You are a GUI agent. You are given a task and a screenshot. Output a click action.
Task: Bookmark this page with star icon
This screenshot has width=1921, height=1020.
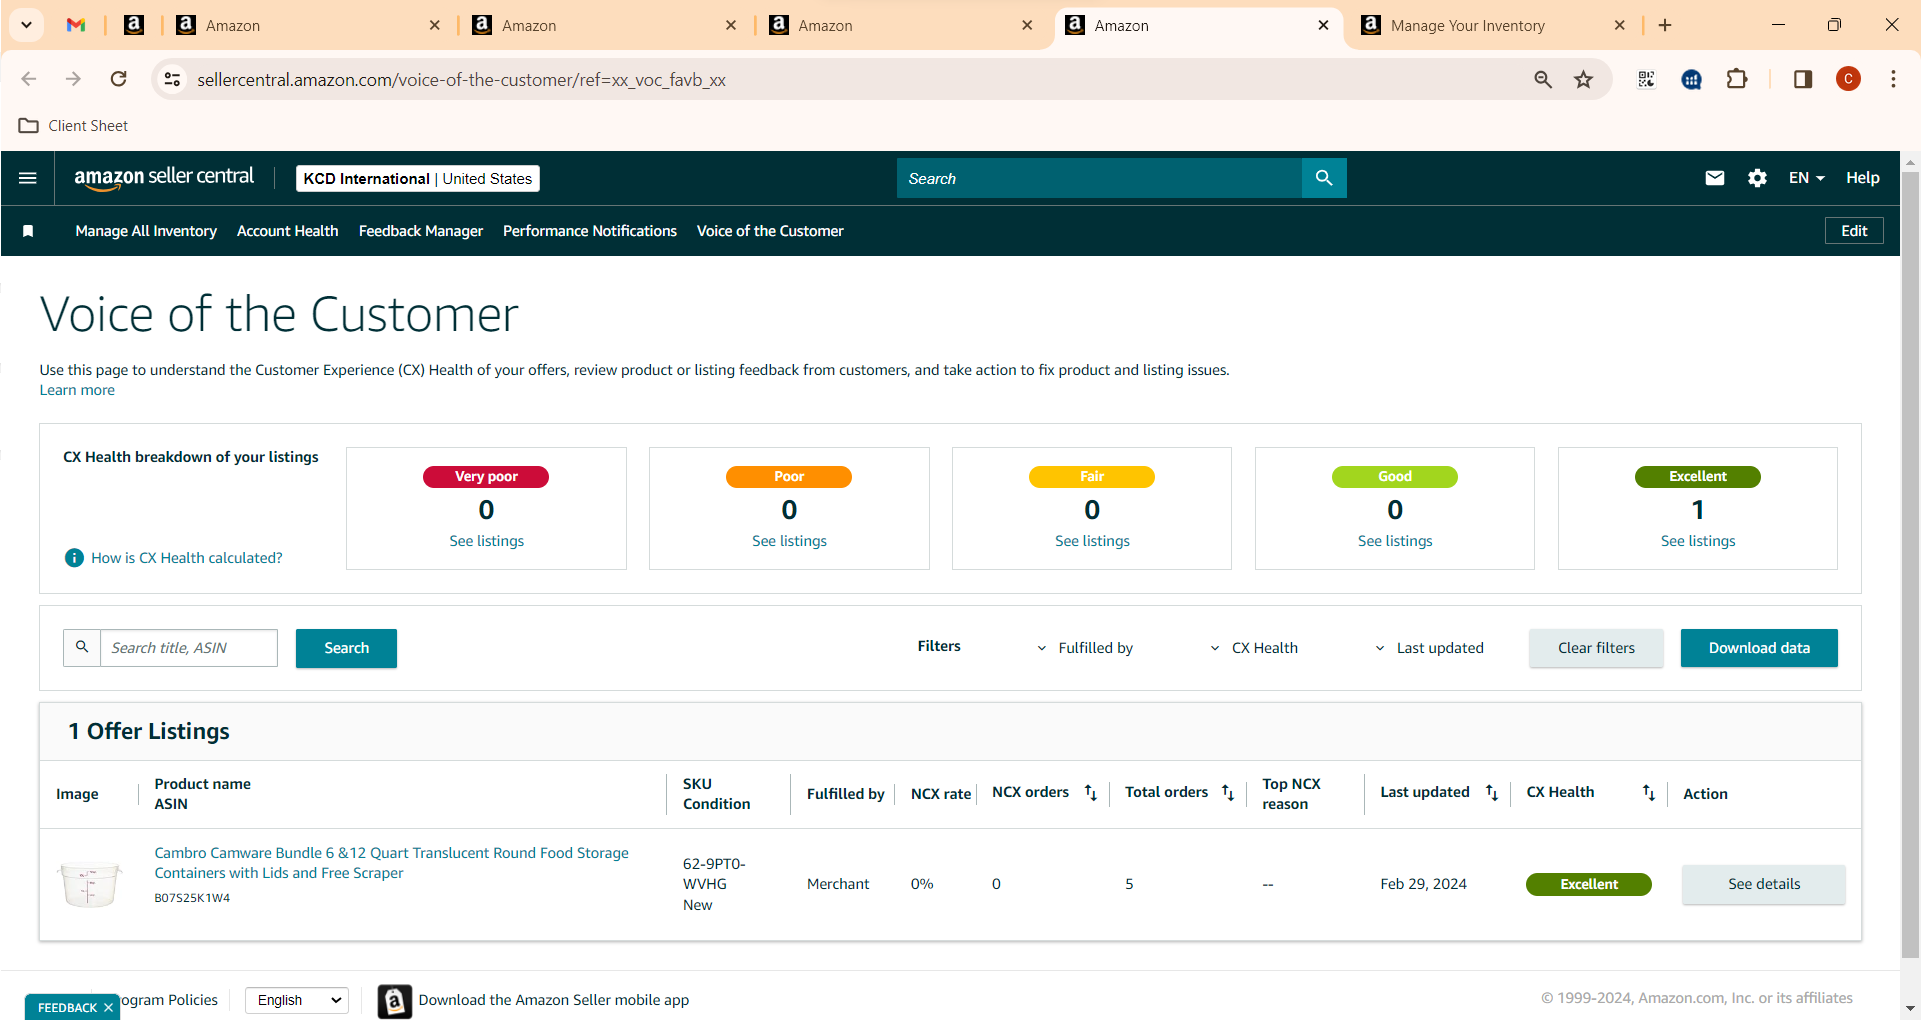click(x=1583, y=79)
